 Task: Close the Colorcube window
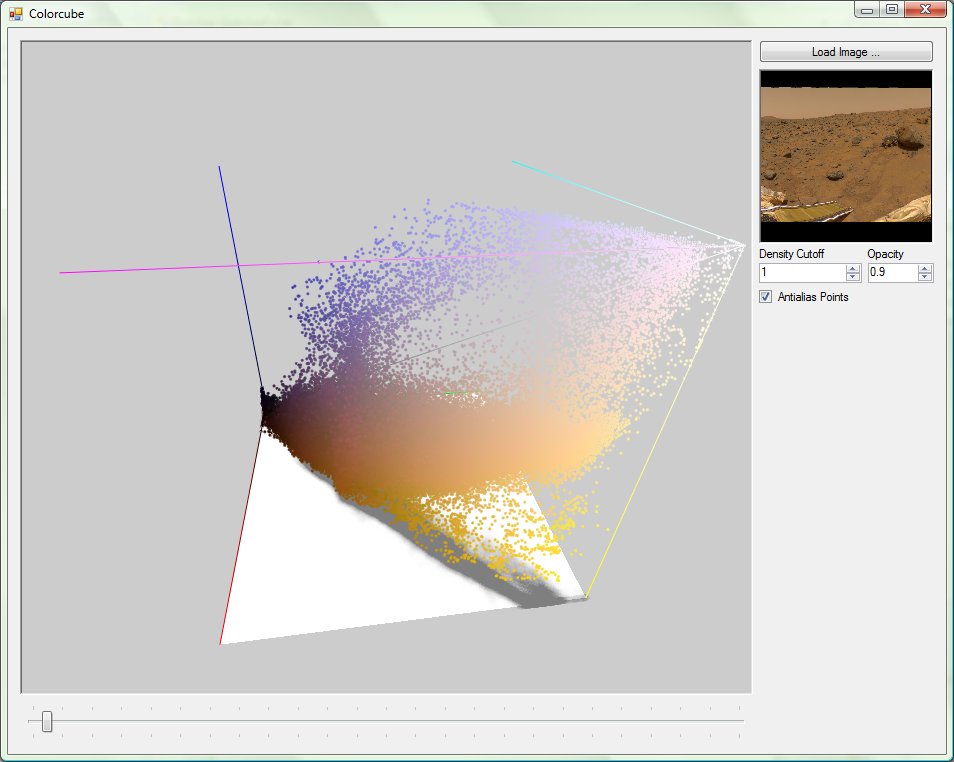point(925,10)
